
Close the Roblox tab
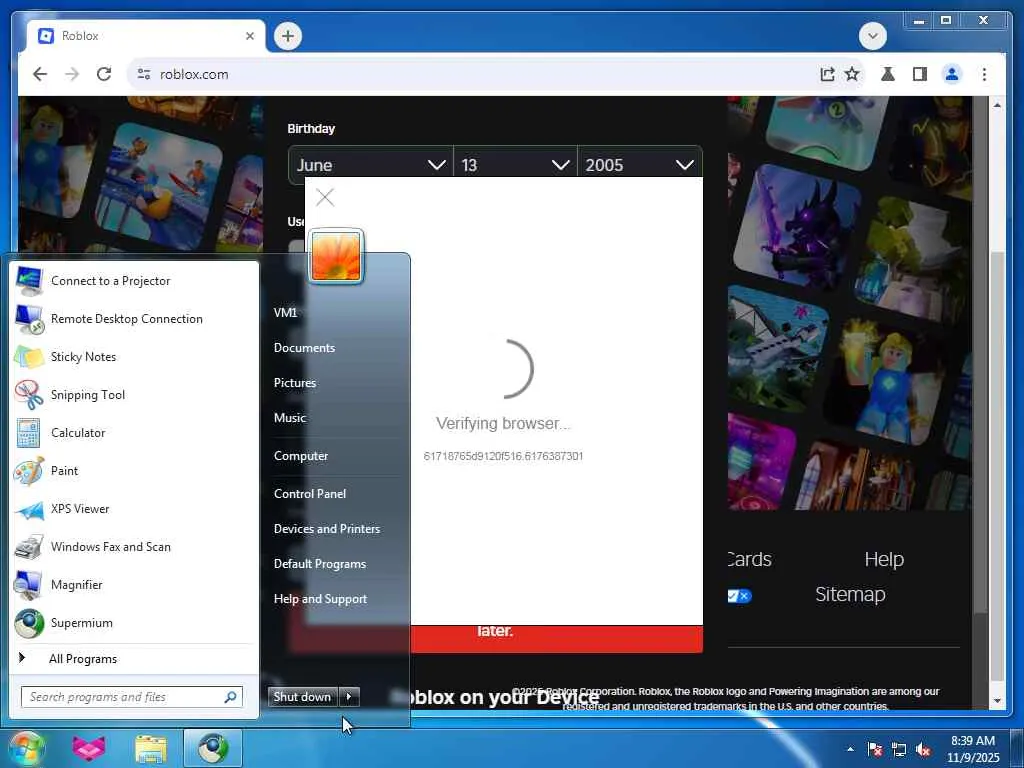click(249, 36)
